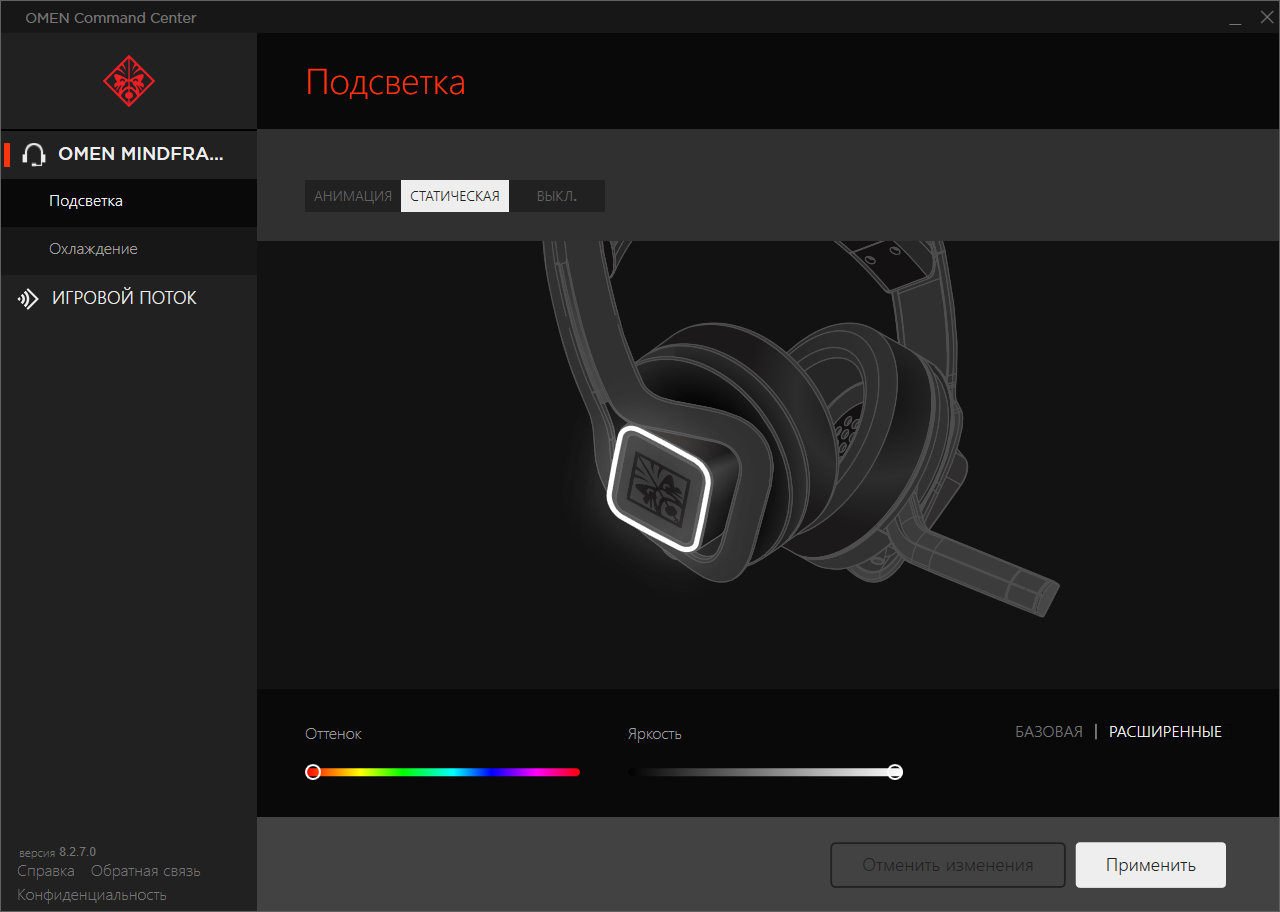1280x912 pixels.
Task: Click the Яркость label
Action: [x=655, y=734]
